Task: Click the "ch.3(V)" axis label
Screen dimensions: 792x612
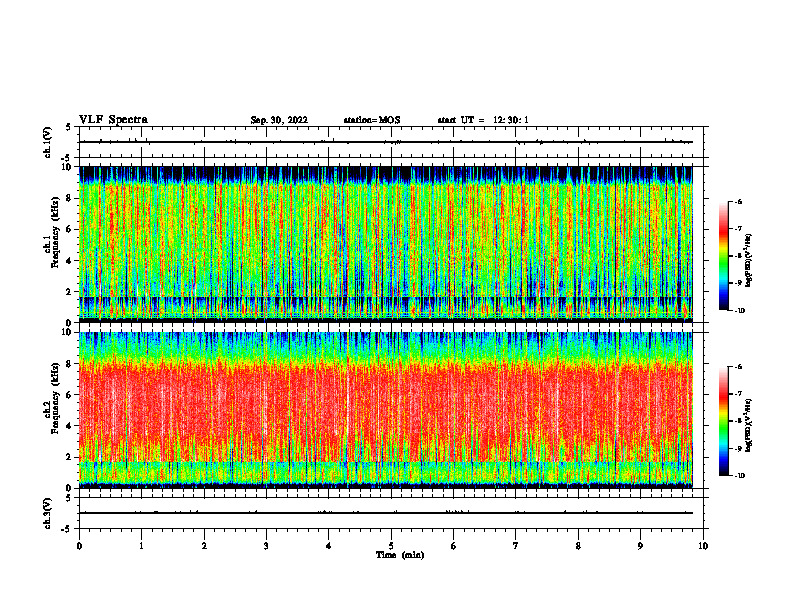Action: [x=47, y=513]
